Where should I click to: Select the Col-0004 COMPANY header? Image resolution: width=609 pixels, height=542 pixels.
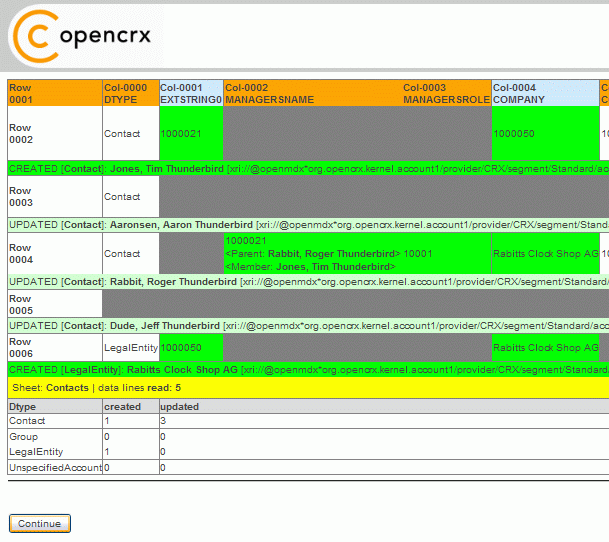pos(545,93)
